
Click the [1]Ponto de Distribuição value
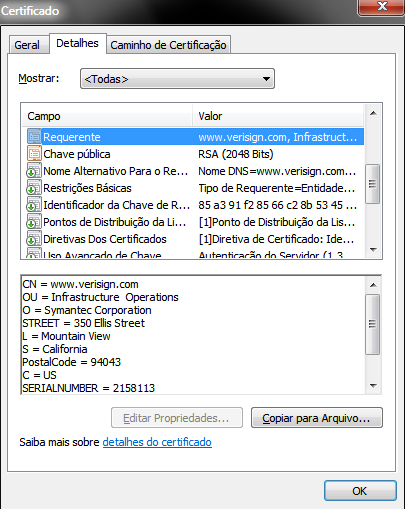pos(277,222)
